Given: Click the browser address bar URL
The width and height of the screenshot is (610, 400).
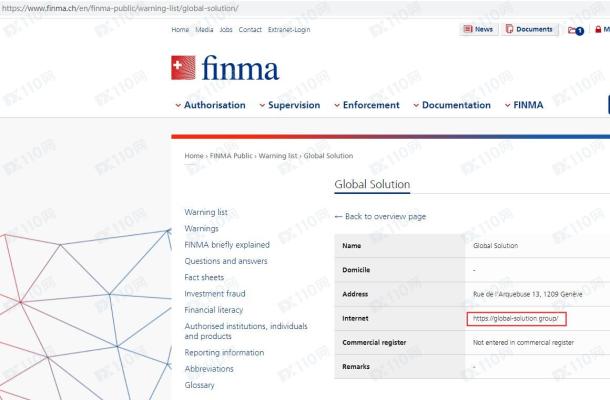Looking at the screenshot, I should [119, 8].
